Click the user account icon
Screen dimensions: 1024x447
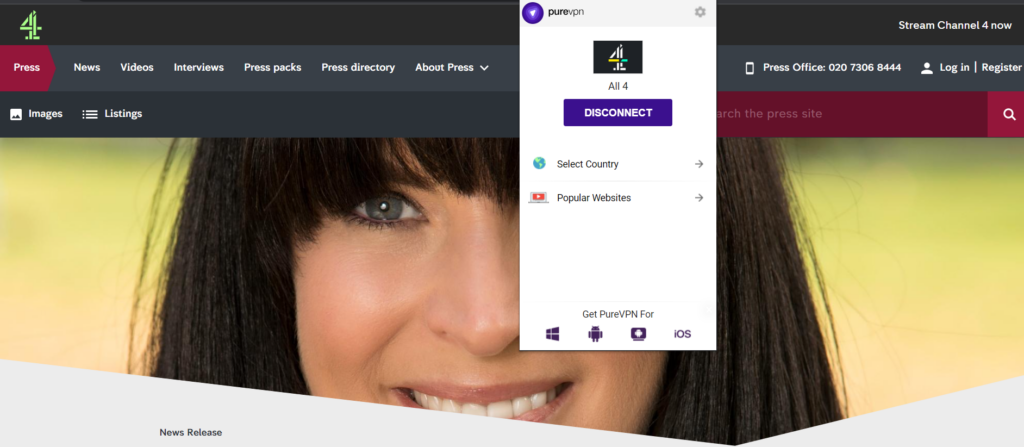(x=927, y=68)
